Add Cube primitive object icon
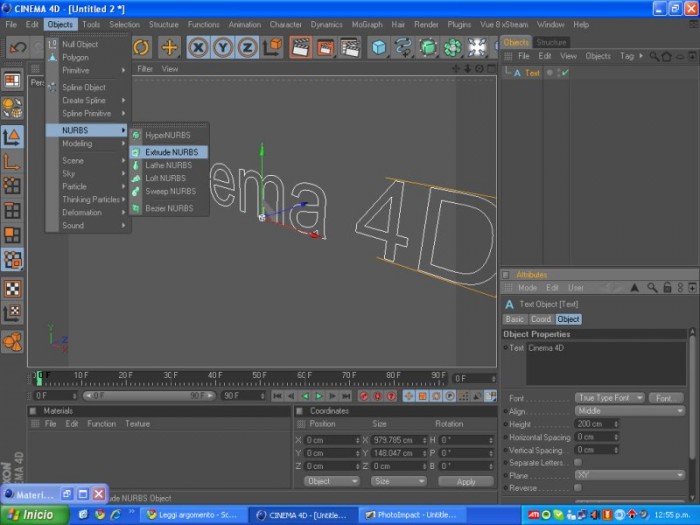700x525 pixels. tap(379, 47)
